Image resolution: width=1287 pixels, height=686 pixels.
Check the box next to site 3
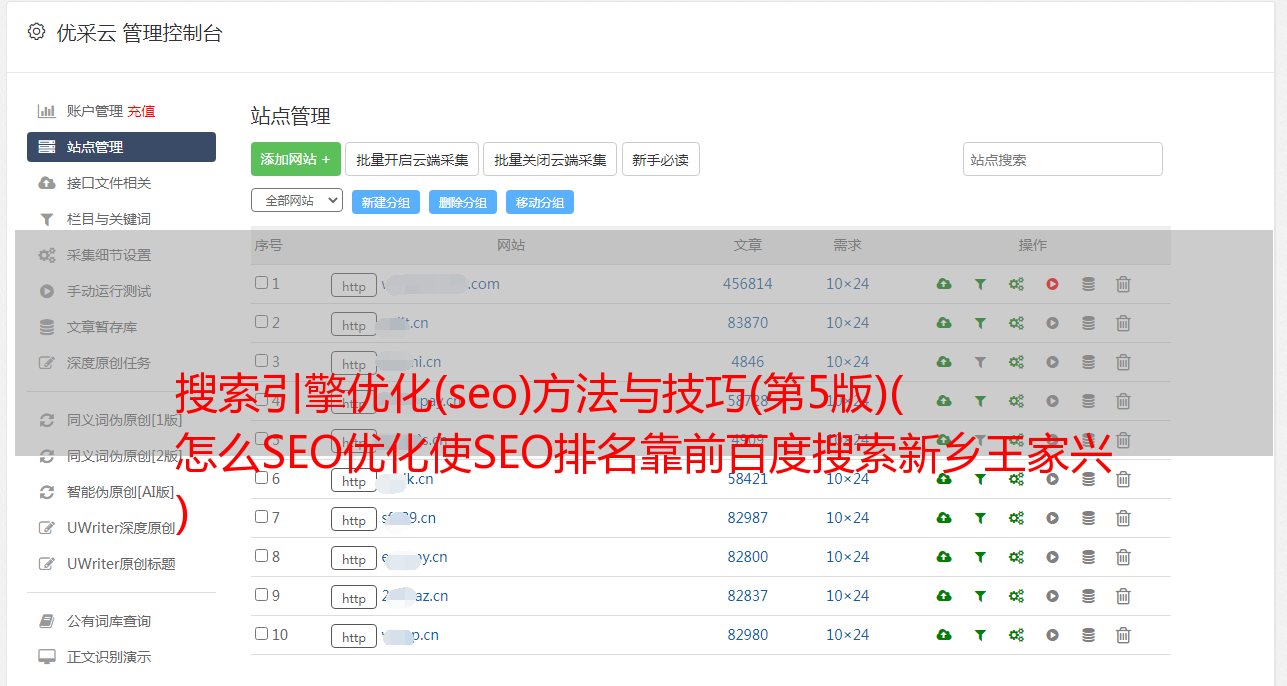click(261, 361)
